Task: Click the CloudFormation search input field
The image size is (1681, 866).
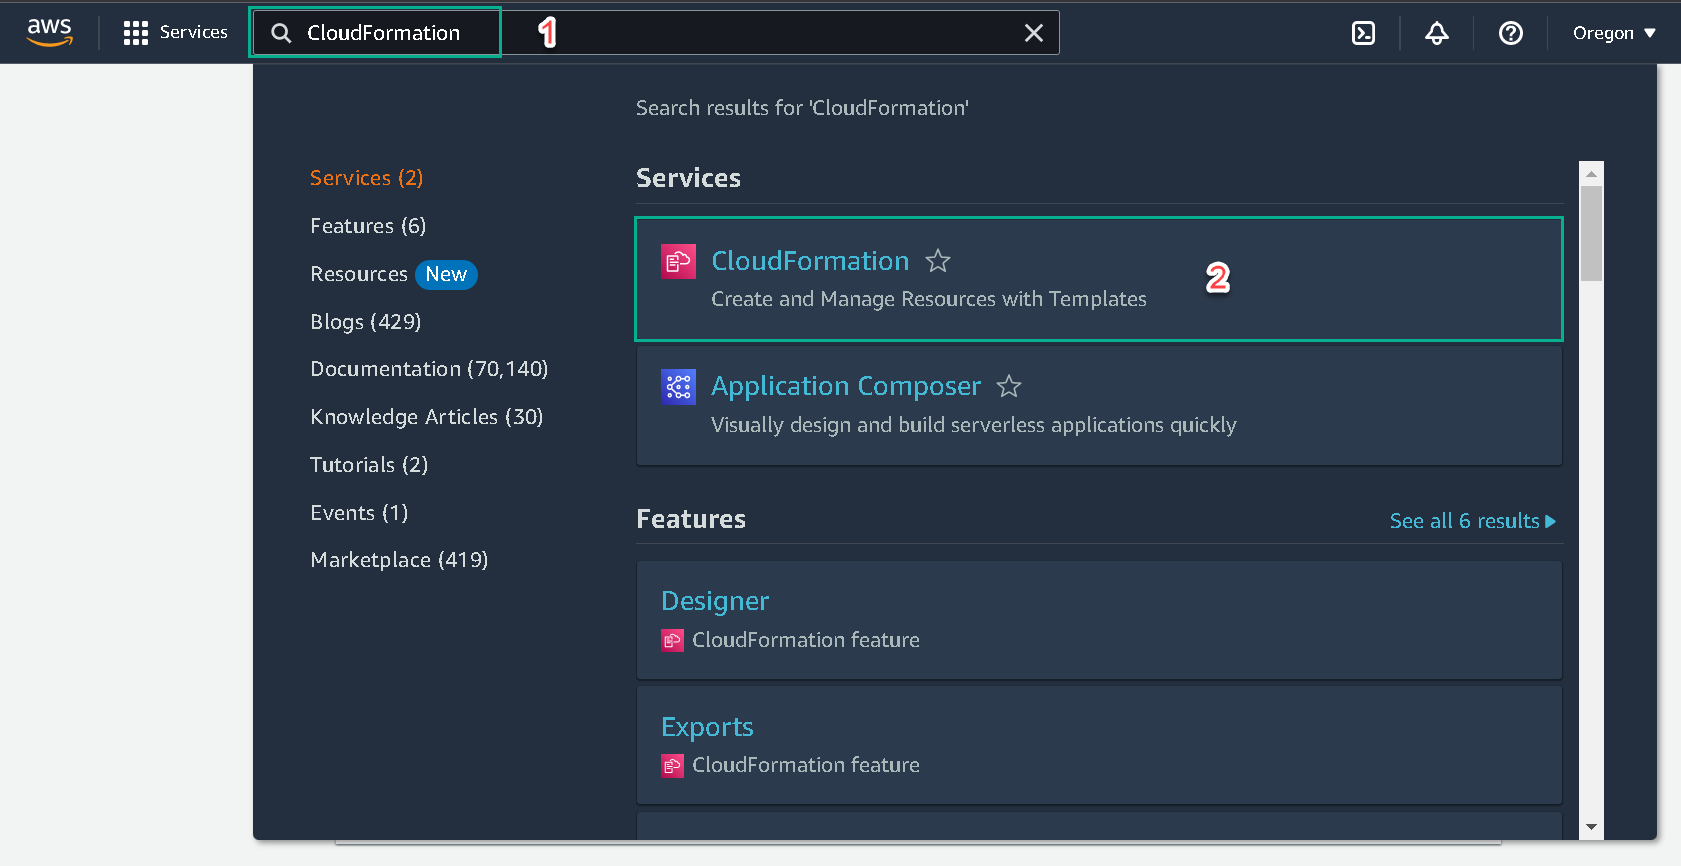Action: point(654,33)
